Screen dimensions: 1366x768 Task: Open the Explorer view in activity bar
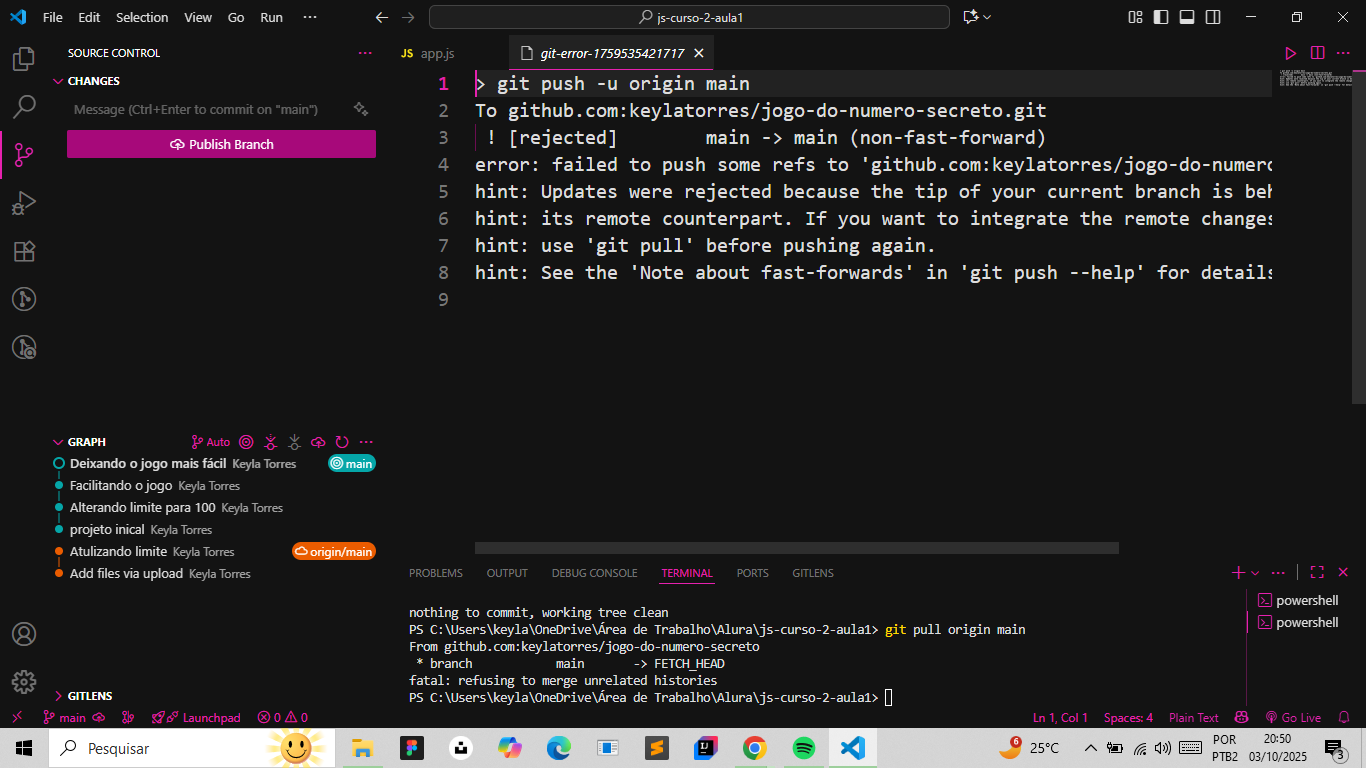tap(24, 60)
